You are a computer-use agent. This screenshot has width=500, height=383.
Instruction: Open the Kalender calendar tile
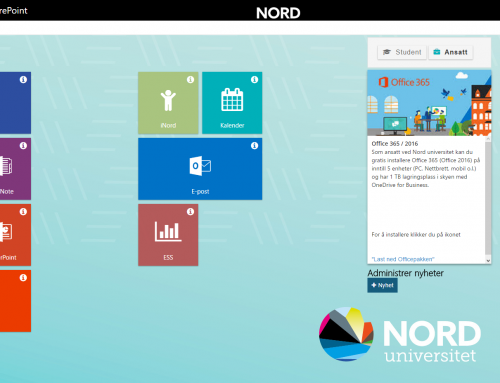[x=232, y=103]
